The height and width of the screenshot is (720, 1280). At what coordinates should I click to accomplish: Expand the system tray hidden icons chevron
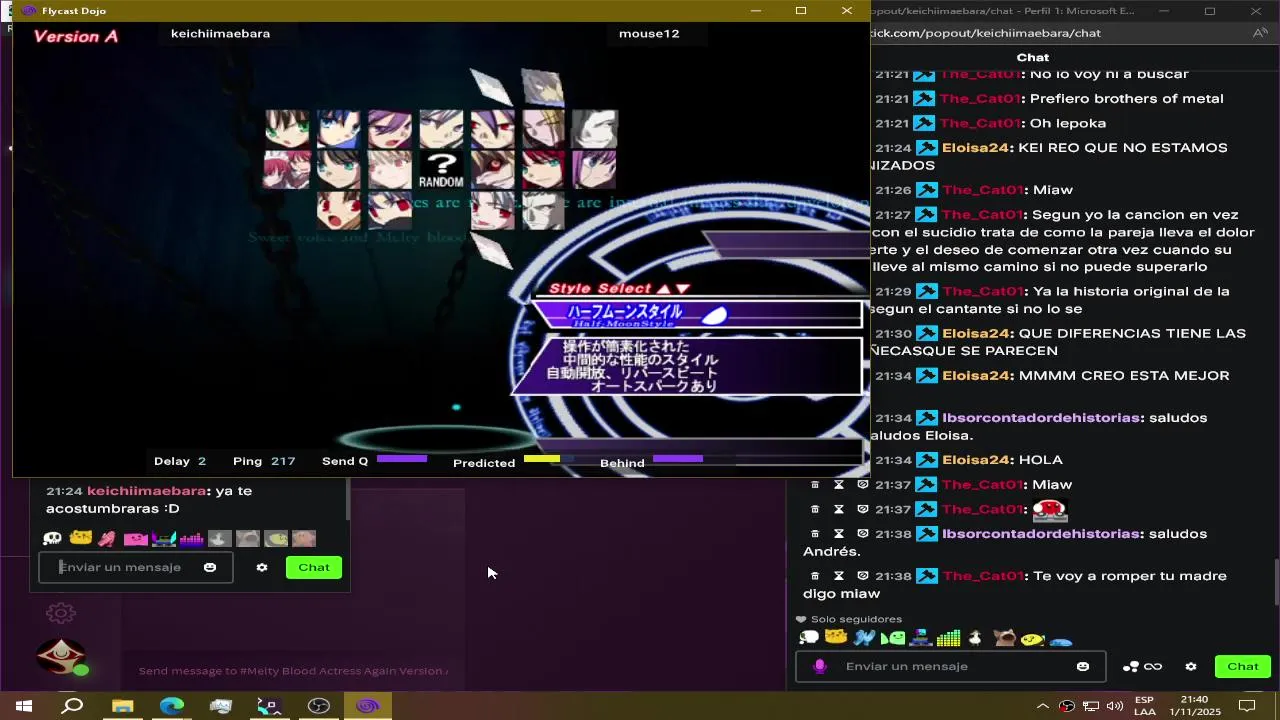tap(1044, 706)
